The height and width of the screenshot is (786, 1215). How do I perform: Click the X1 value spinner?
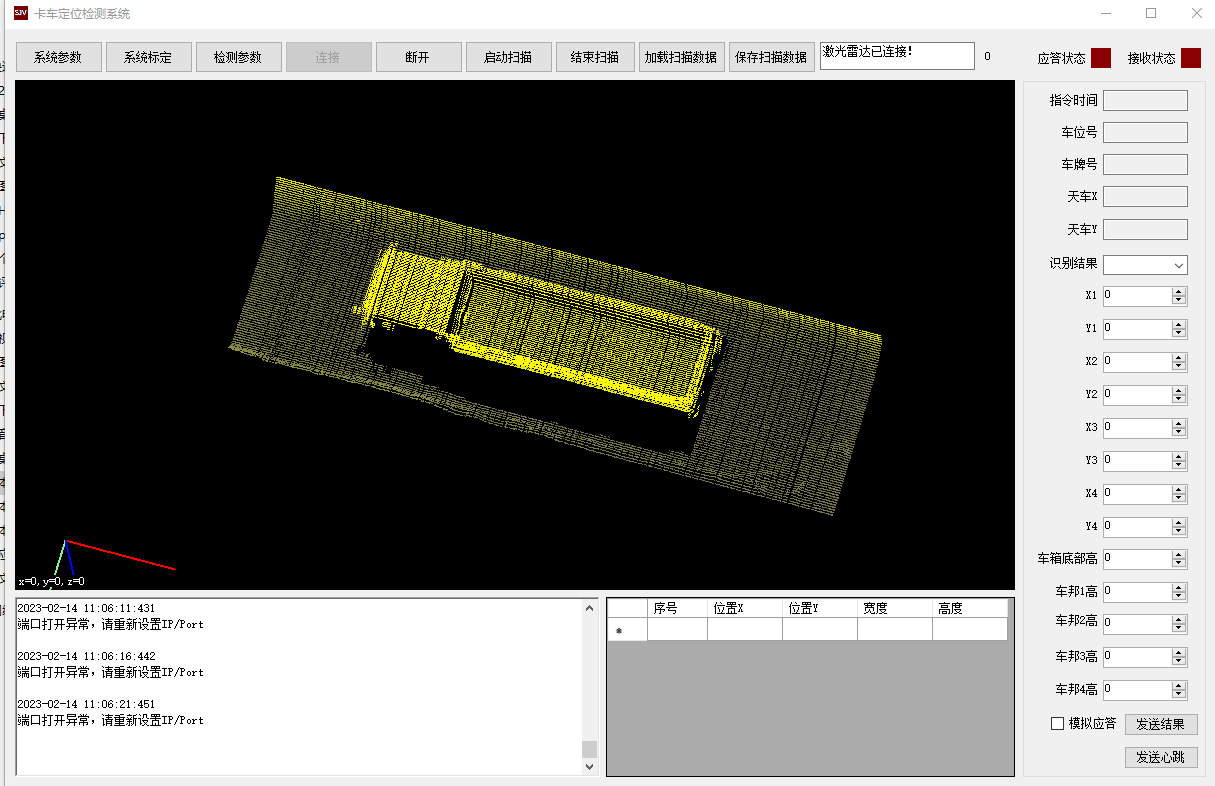(1145, 296)
